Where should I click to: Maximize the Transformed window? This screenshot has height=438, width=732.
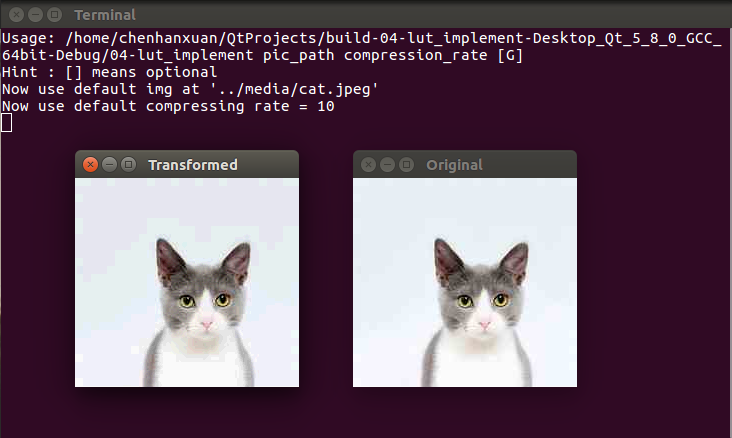(128, 164)
